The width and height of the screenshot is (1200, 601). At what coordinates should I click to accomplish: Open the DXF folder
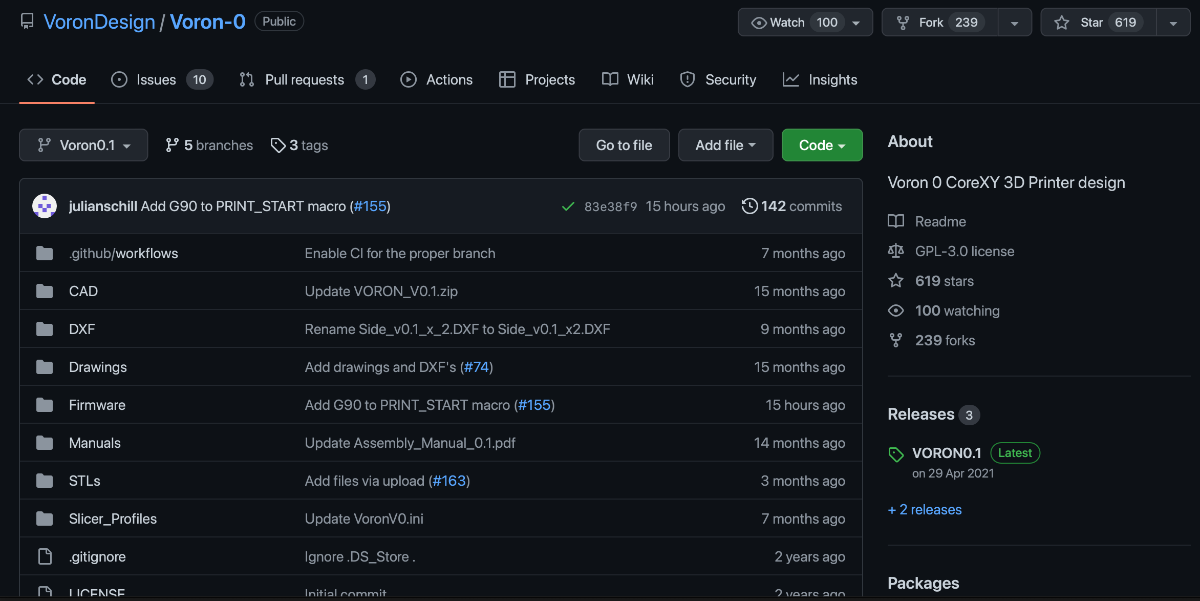pyautogui.click(x=82, y=329)
